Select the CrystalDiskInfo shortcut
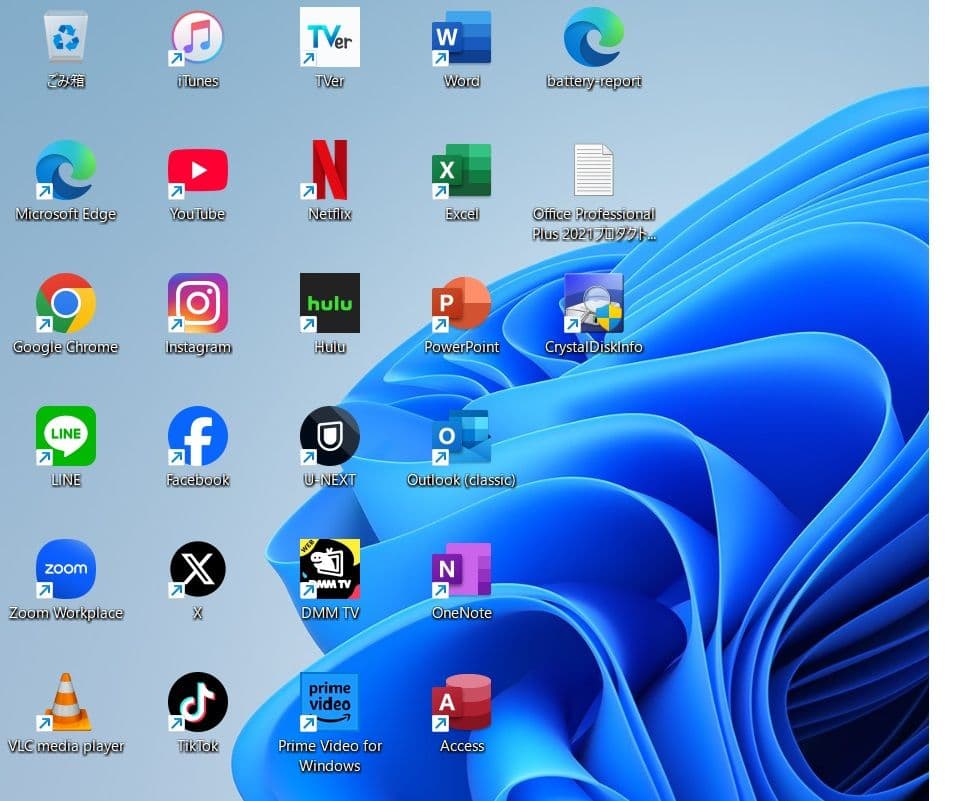The height and width of the screenshot is (801, 960). click(593, 303)
